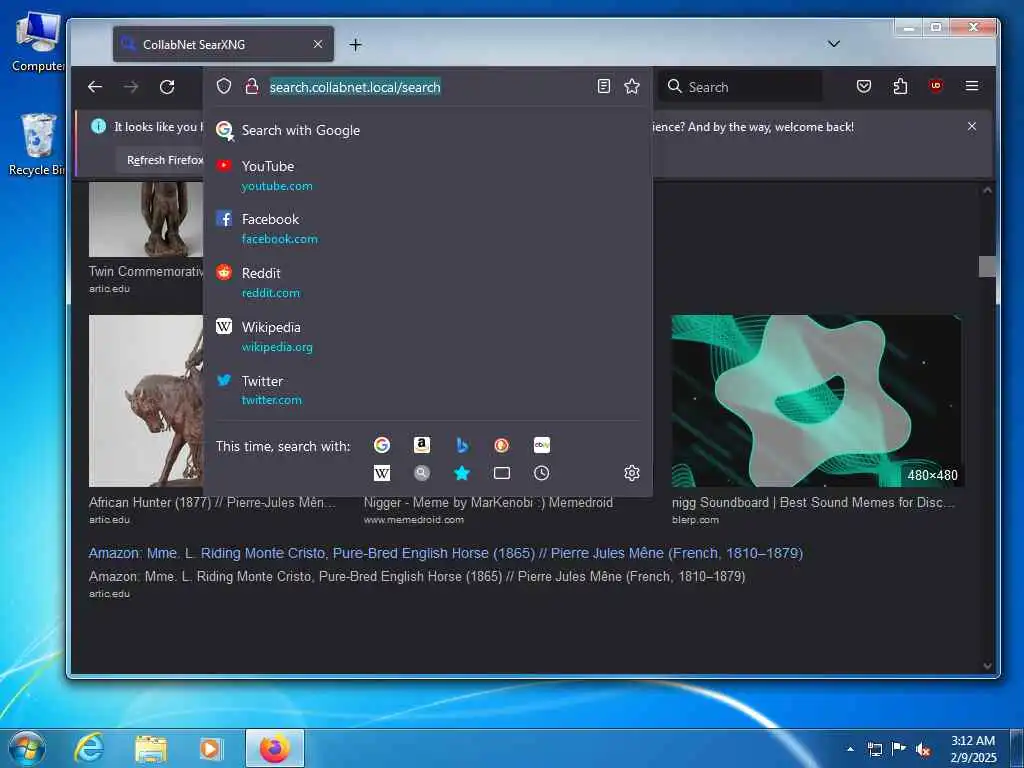Open the Action Center flag icon
The width and height of the screenshot is (1024, 768).
(x=899, y=749)
